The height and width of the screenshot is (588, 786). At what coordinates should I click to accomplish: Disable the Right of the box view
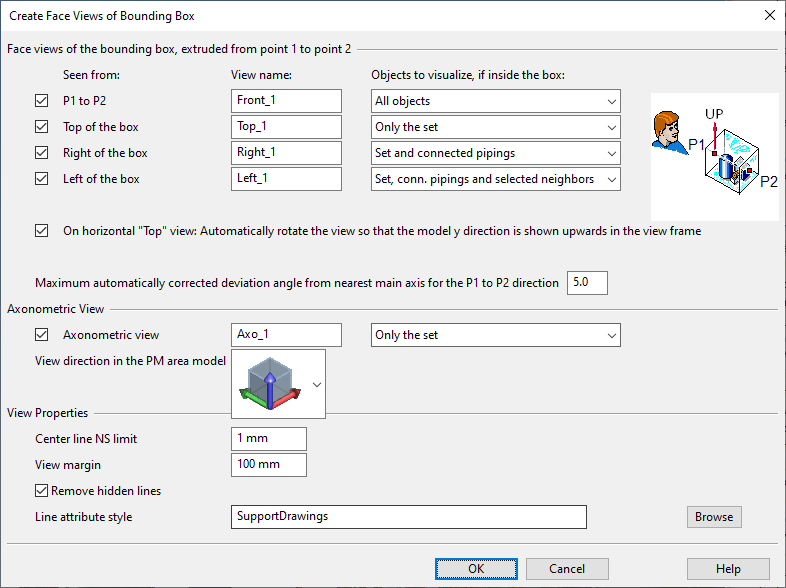tap(41, 153)
